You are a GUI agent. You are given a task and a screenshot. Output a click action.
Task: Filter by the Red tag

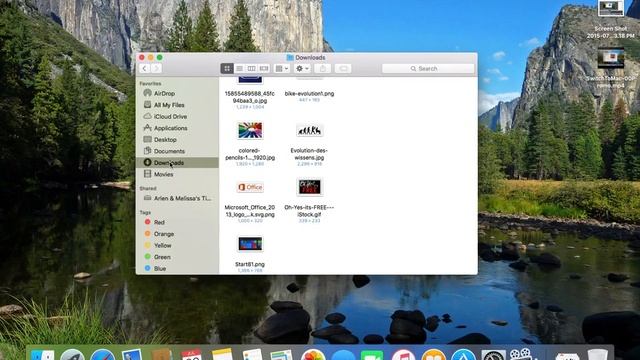pos(178,222)
